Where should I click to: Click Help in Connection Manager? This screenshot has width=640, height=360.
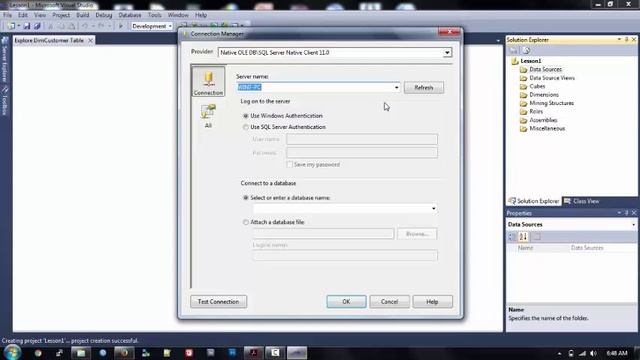click(432, 302)
